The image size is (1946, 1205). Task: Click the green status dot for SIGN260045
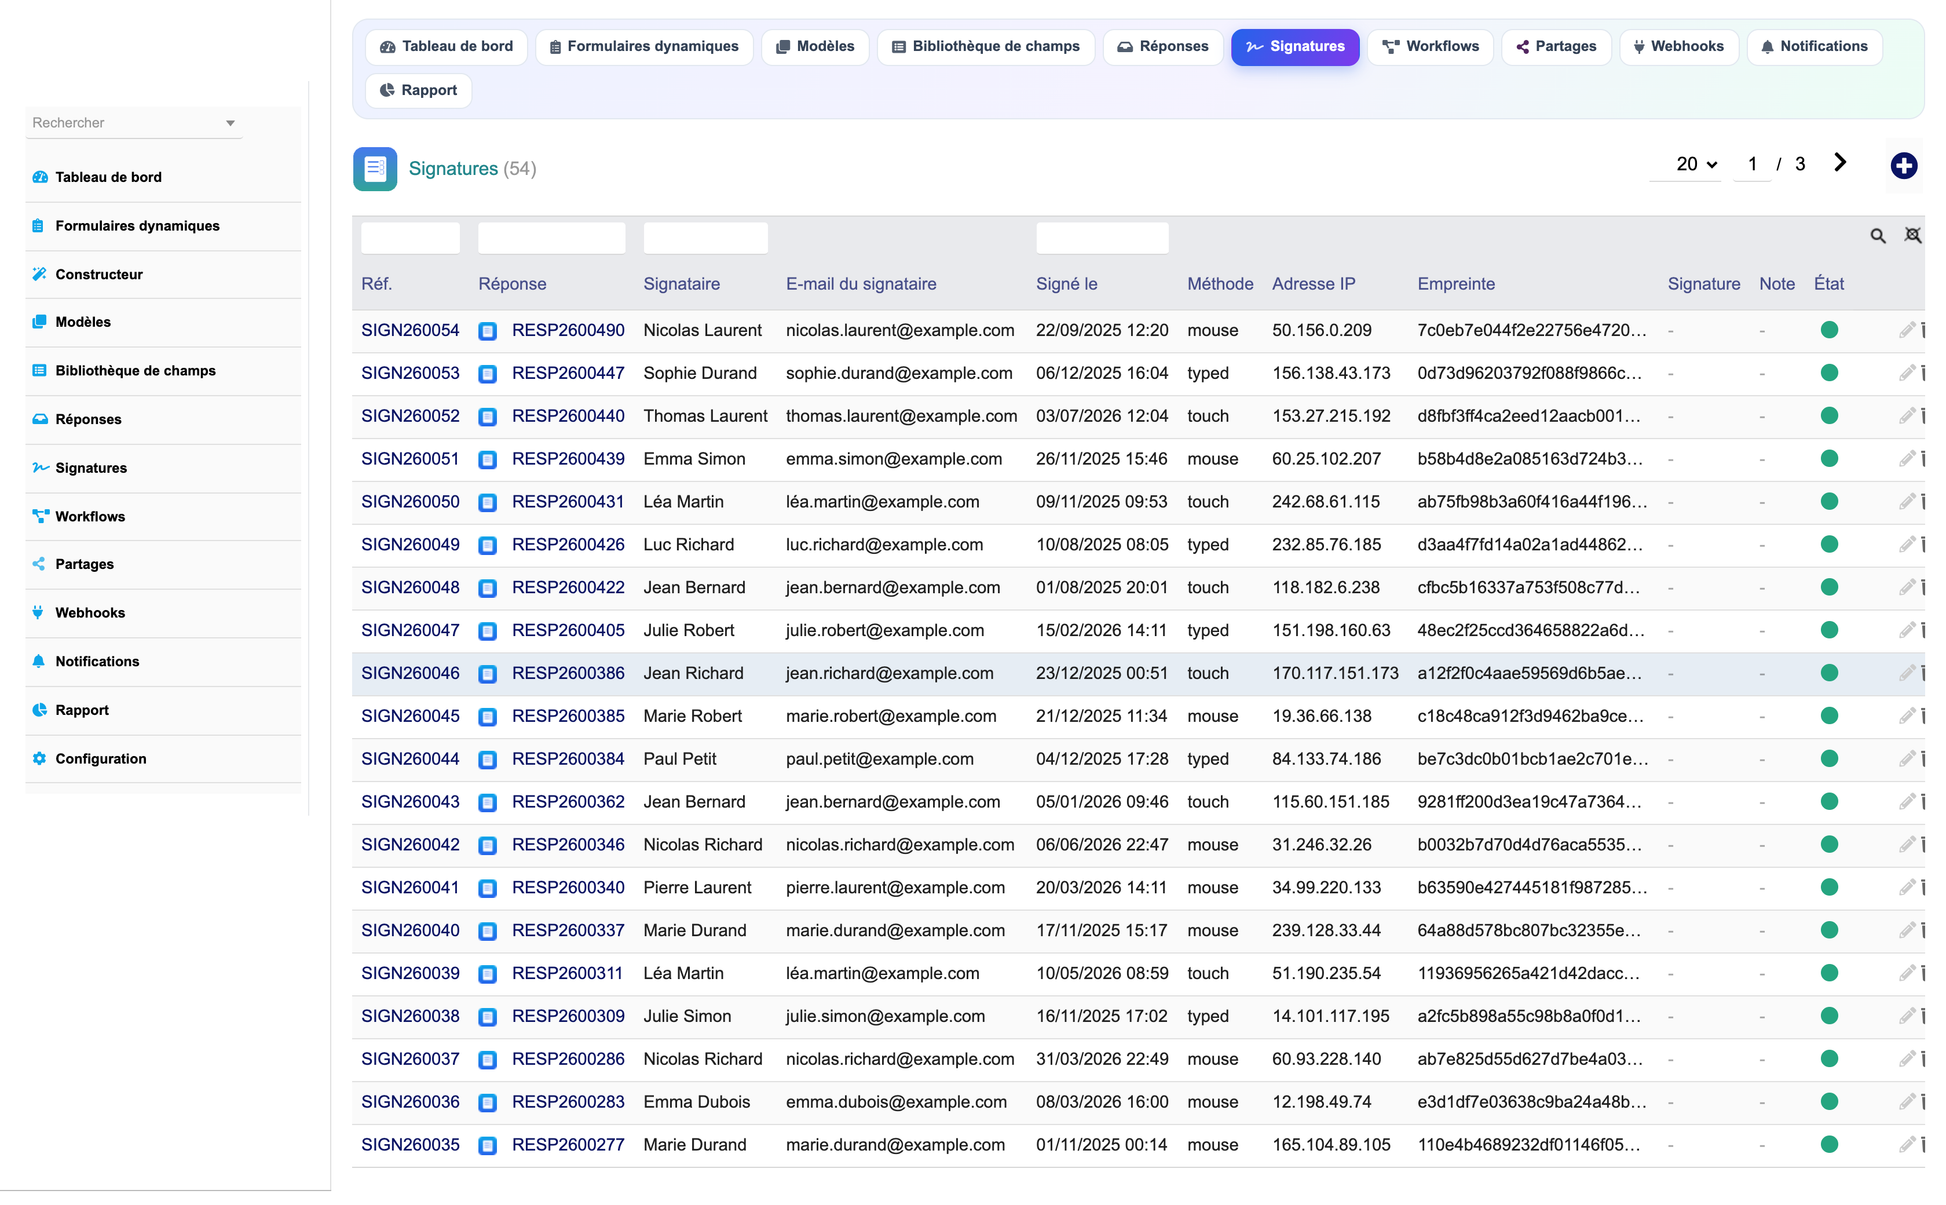(1829, 716)
